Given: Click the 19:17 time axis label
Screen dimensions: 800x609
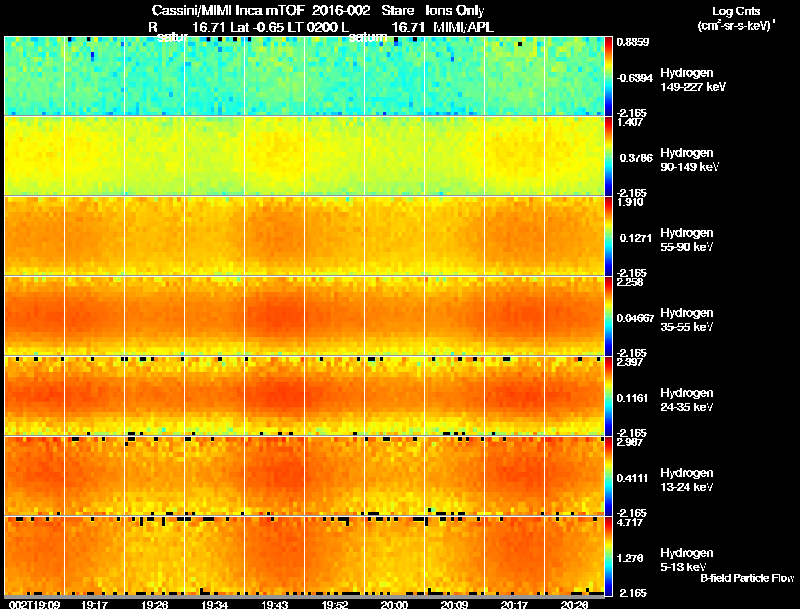Looking at the screenshot, I should 94,605.
